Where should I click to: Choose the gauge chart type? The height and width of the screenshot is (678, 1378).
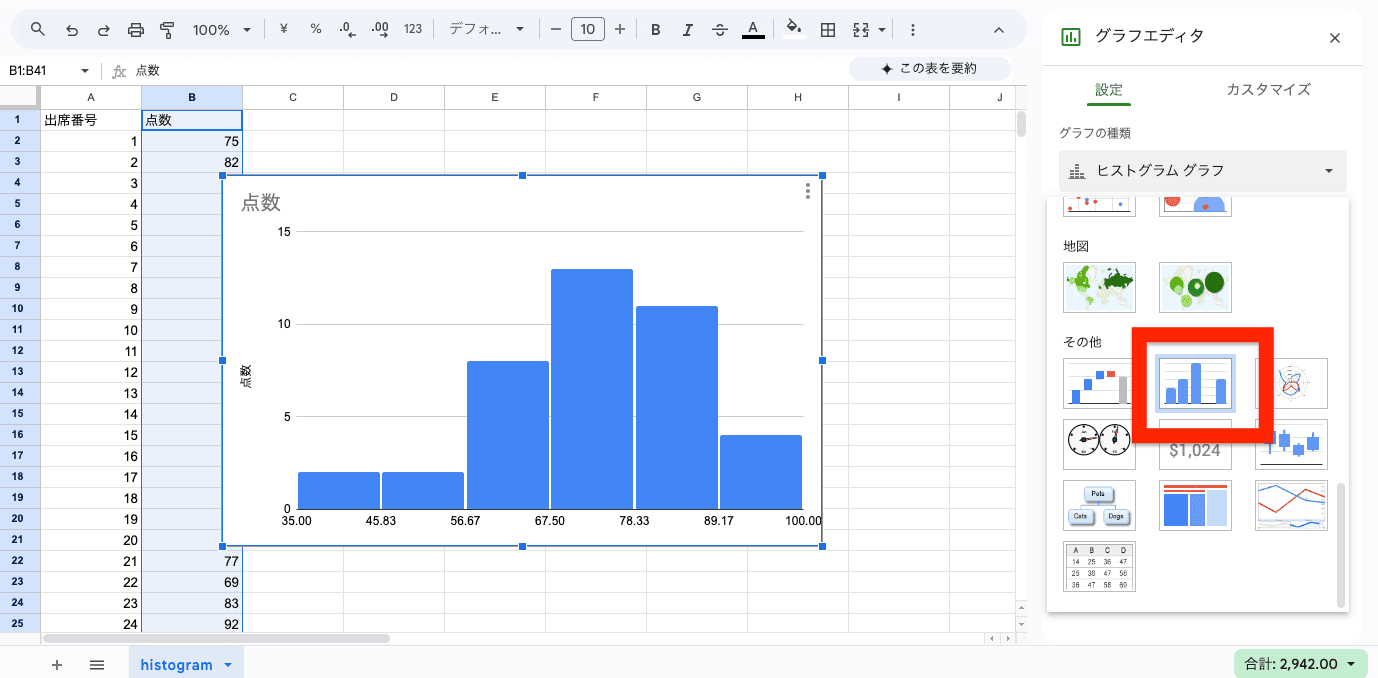(x=1099, y=444)
